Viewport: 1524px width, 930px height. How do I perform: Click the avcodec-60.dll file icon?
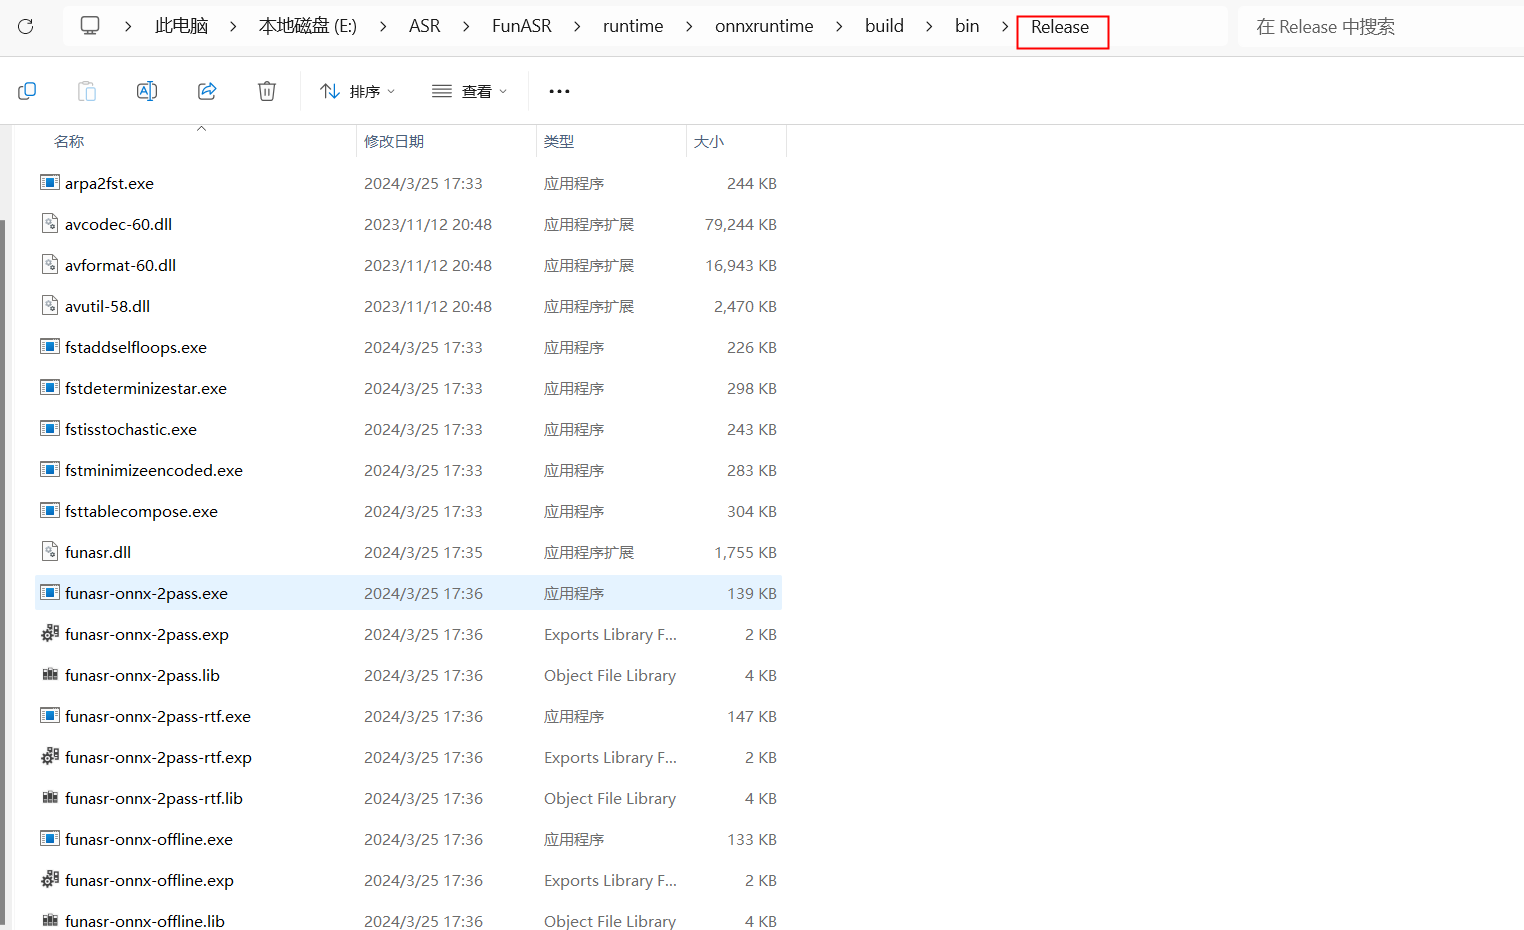click(x=50, y=223)
